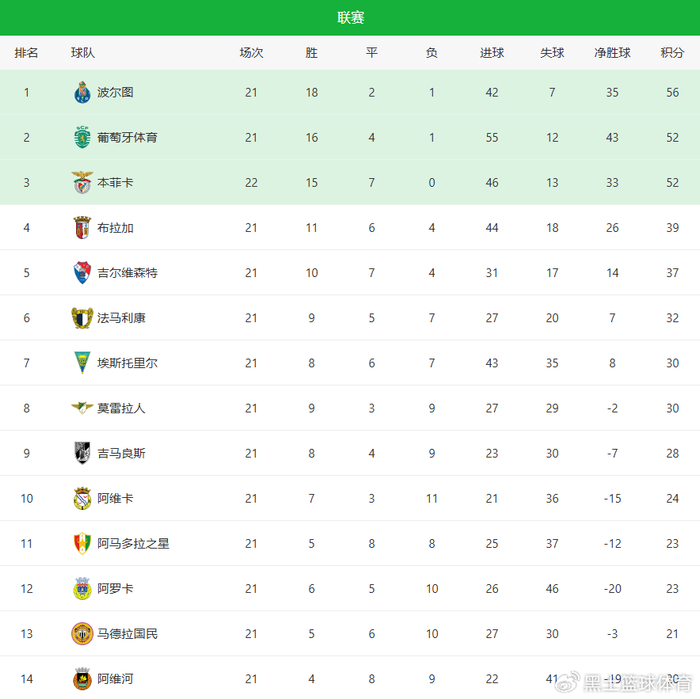Open the 阿维卡 team name link
The height and width of the screenshot is (699, 700).
pyautogui.click(x=115, y=498)
